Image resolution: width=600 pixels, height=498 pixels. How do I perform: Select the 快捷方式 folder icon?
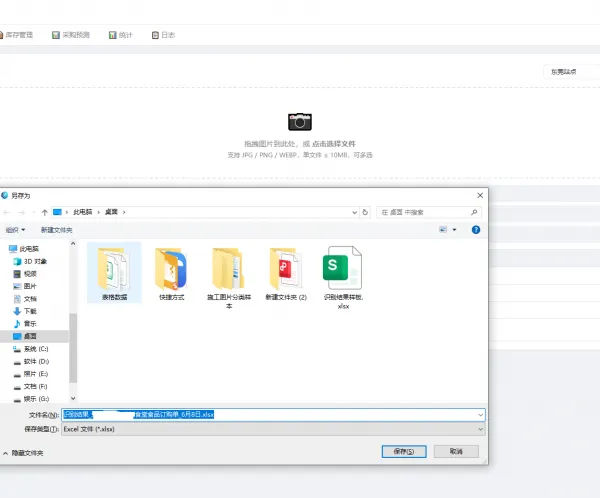point(171,269)
